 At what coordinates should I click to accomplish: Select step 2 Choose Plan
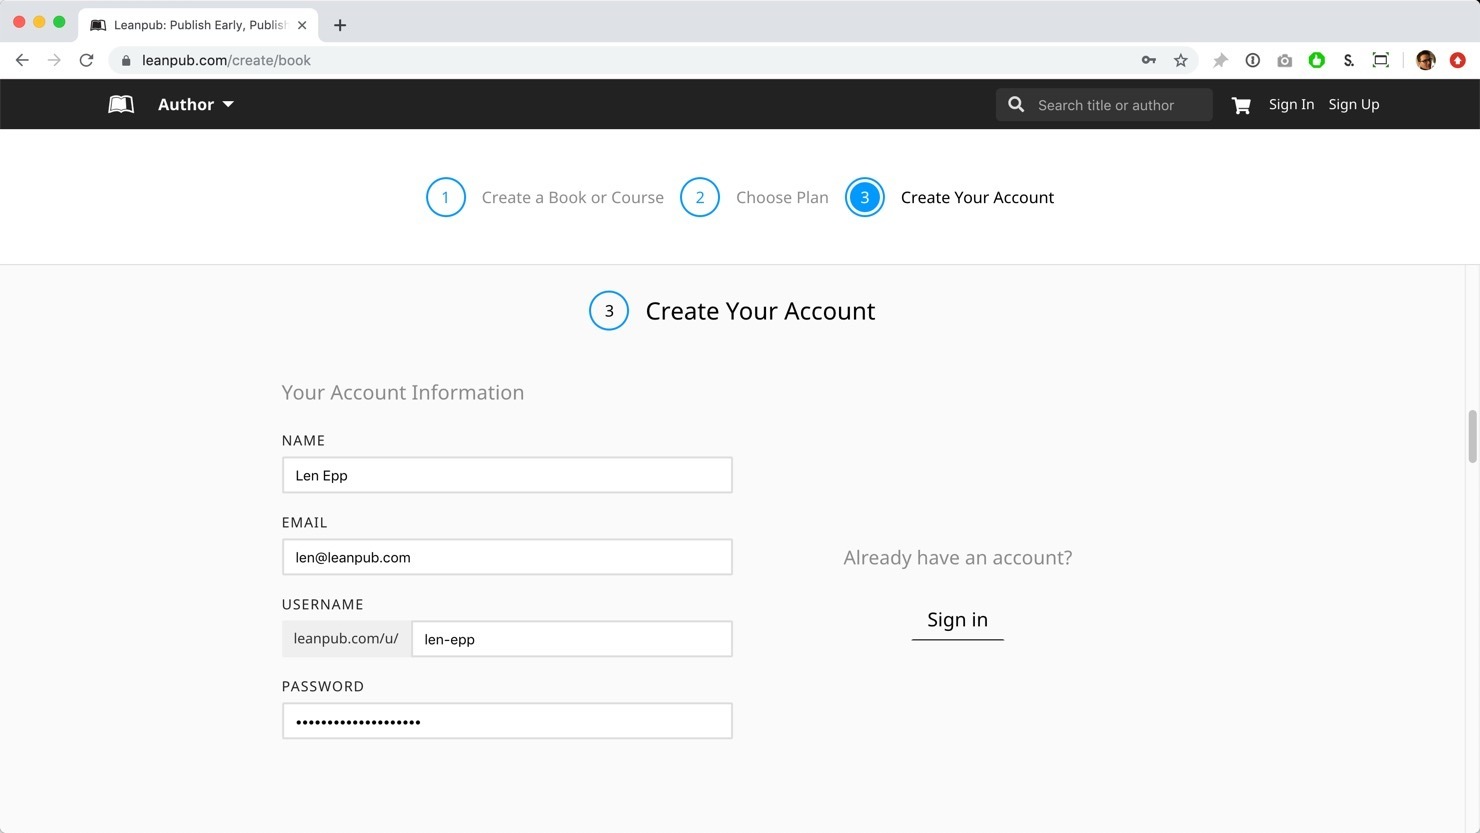[755, 197]
